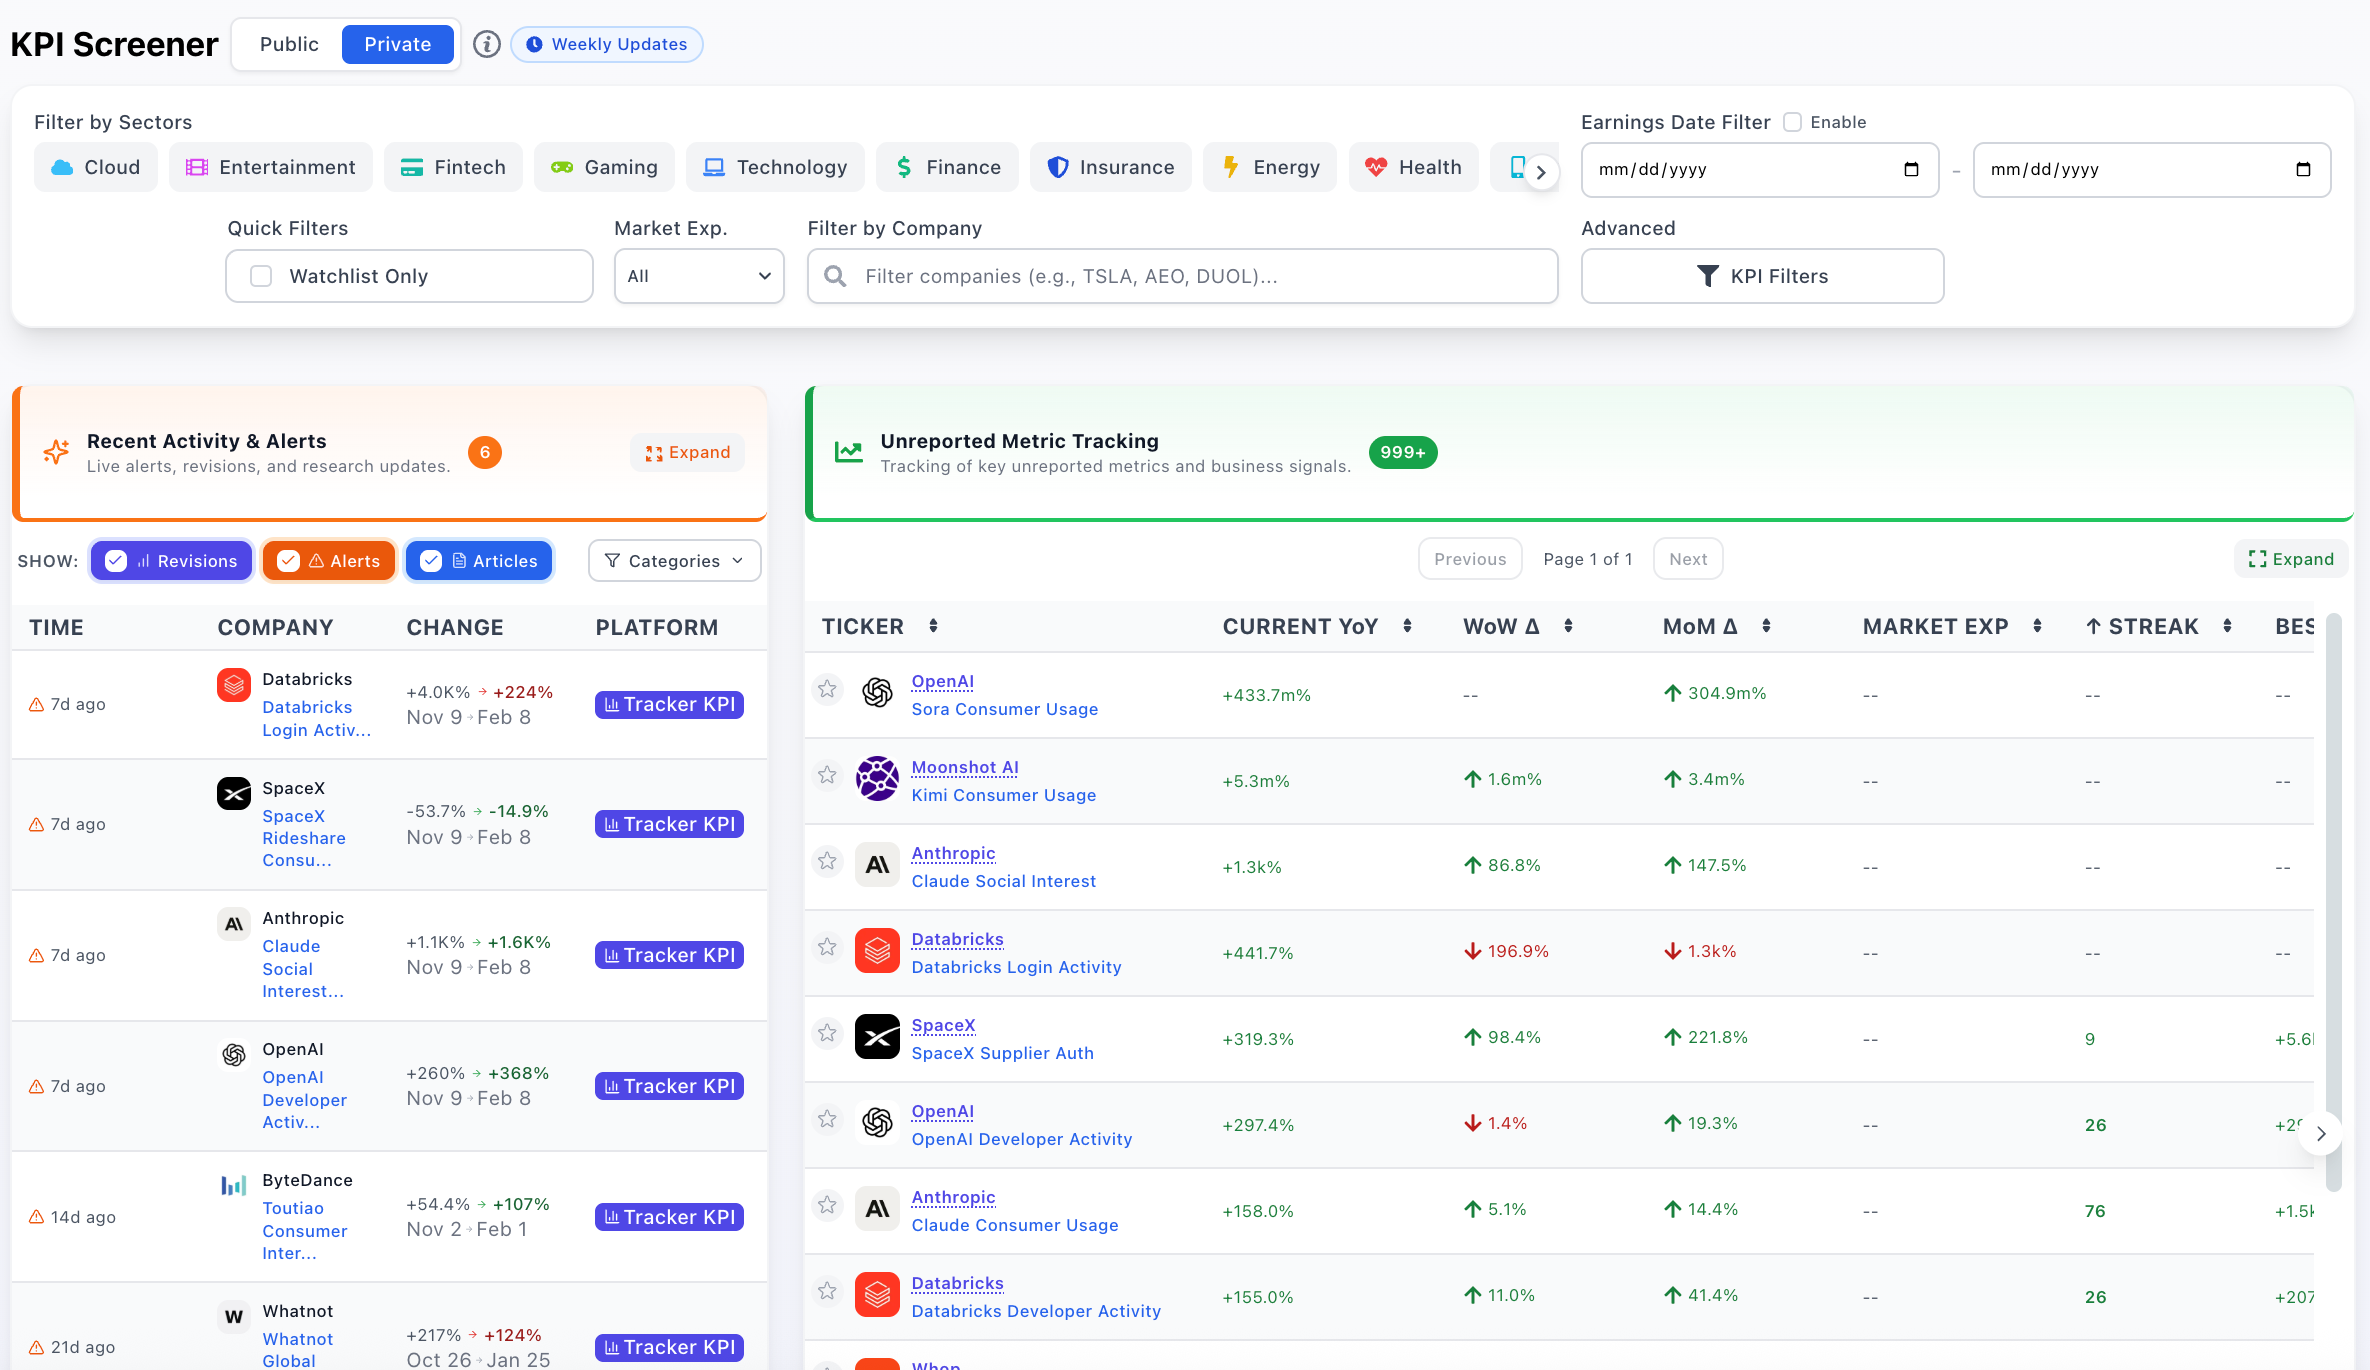Screen dimensions: 2370x1370
Task: Click calendar icon in first earnings date field
Action: pos(1911,169)
